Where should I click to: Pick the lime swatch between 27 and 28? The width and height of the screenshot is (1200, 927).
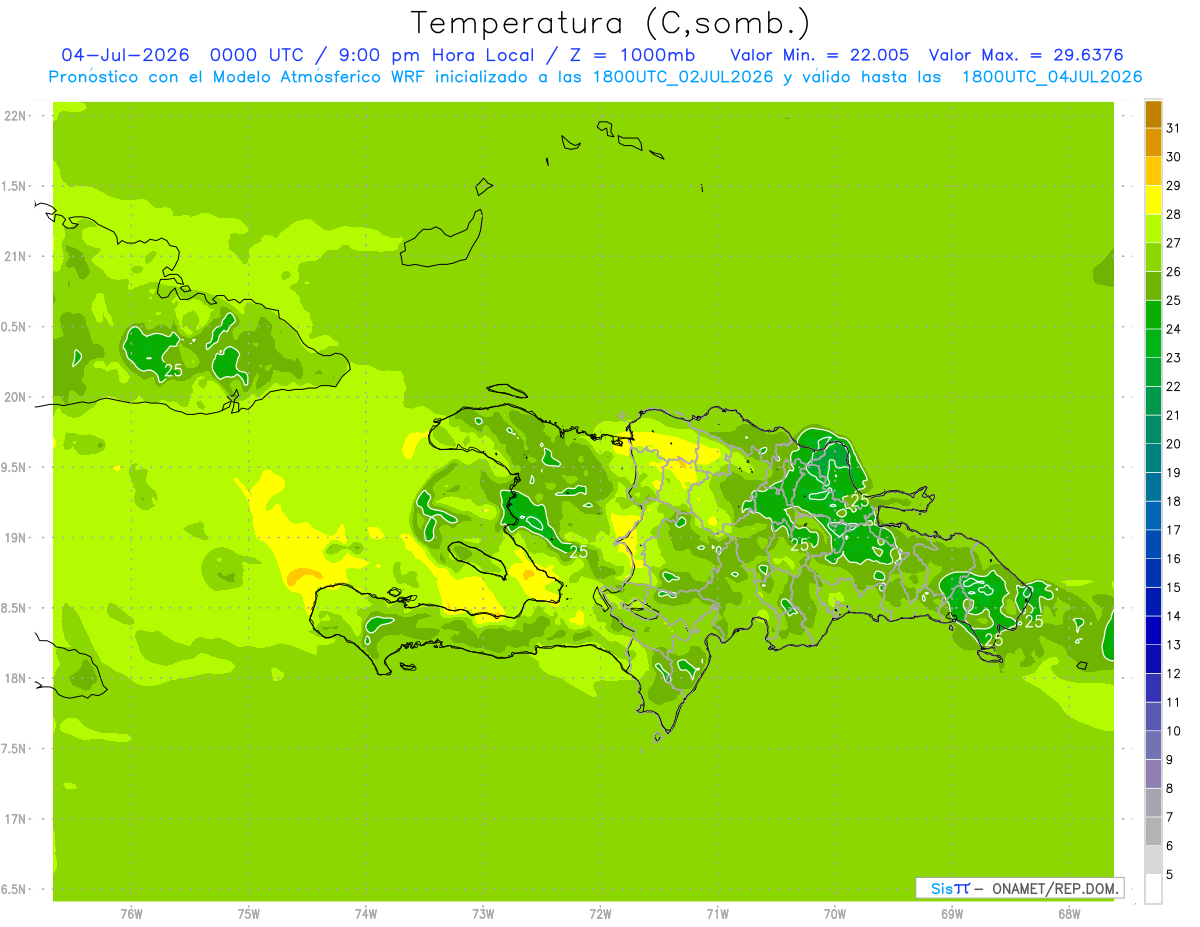pyautogui.click(x=1153, y=228)
